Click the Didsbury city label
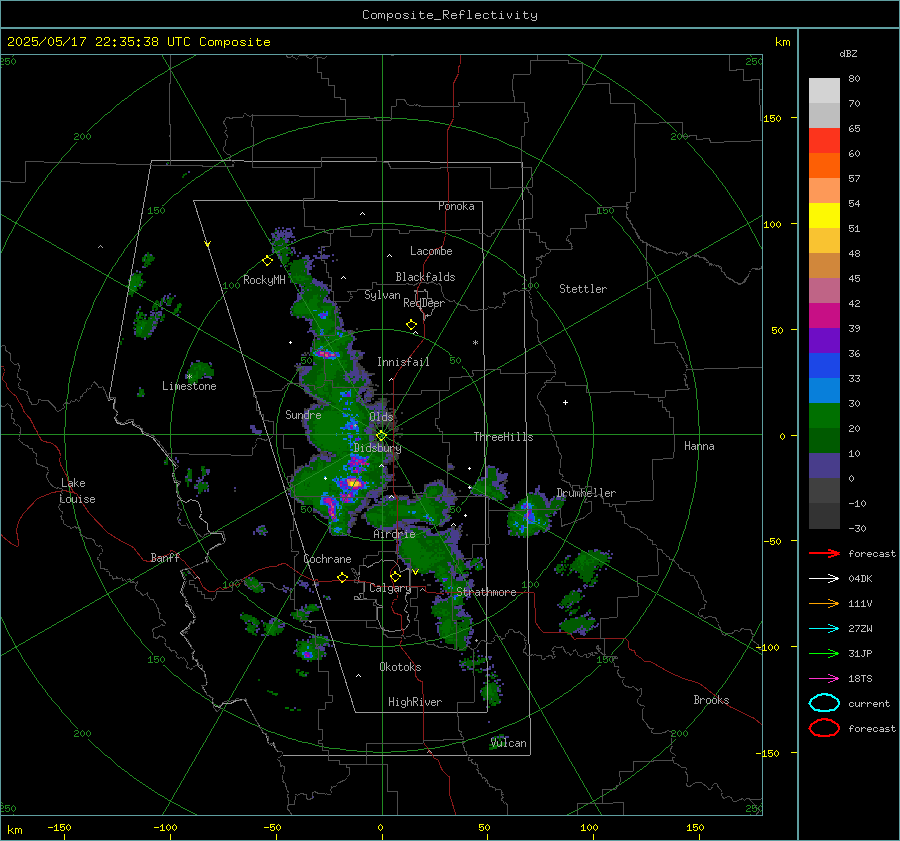The image size is (900, 841). point(378,448)
